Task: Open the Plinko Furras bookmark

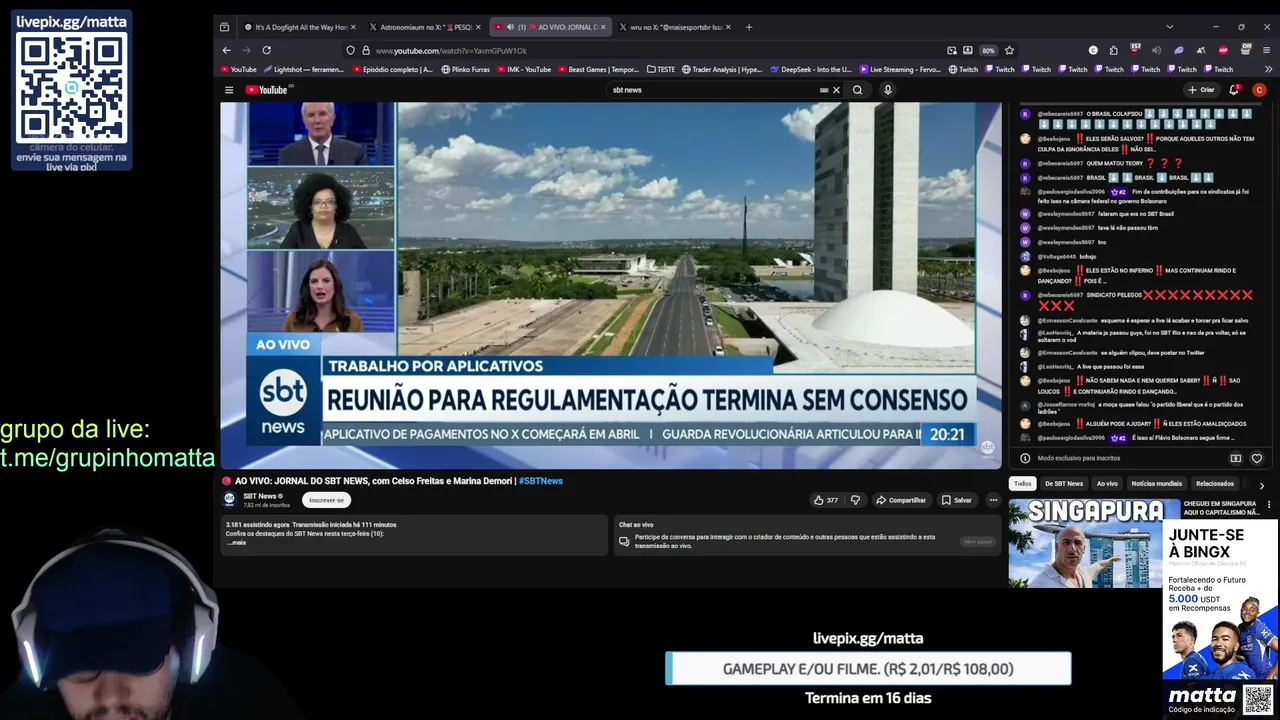Action: point(465,70)
